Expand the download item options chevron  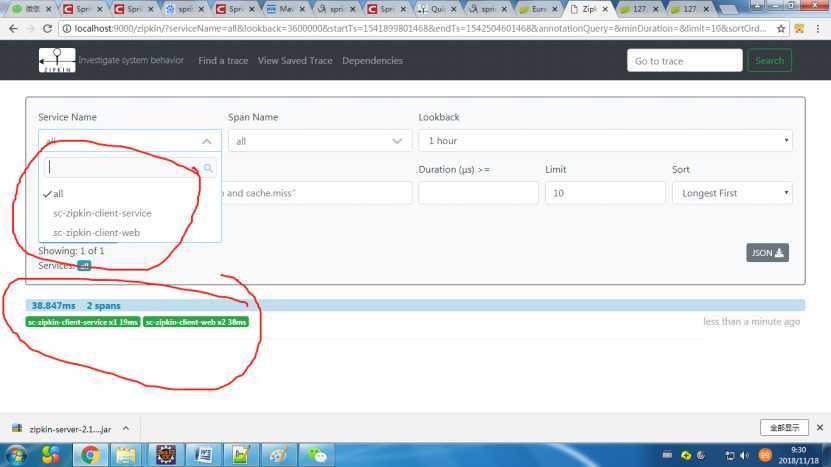point(126,428)
